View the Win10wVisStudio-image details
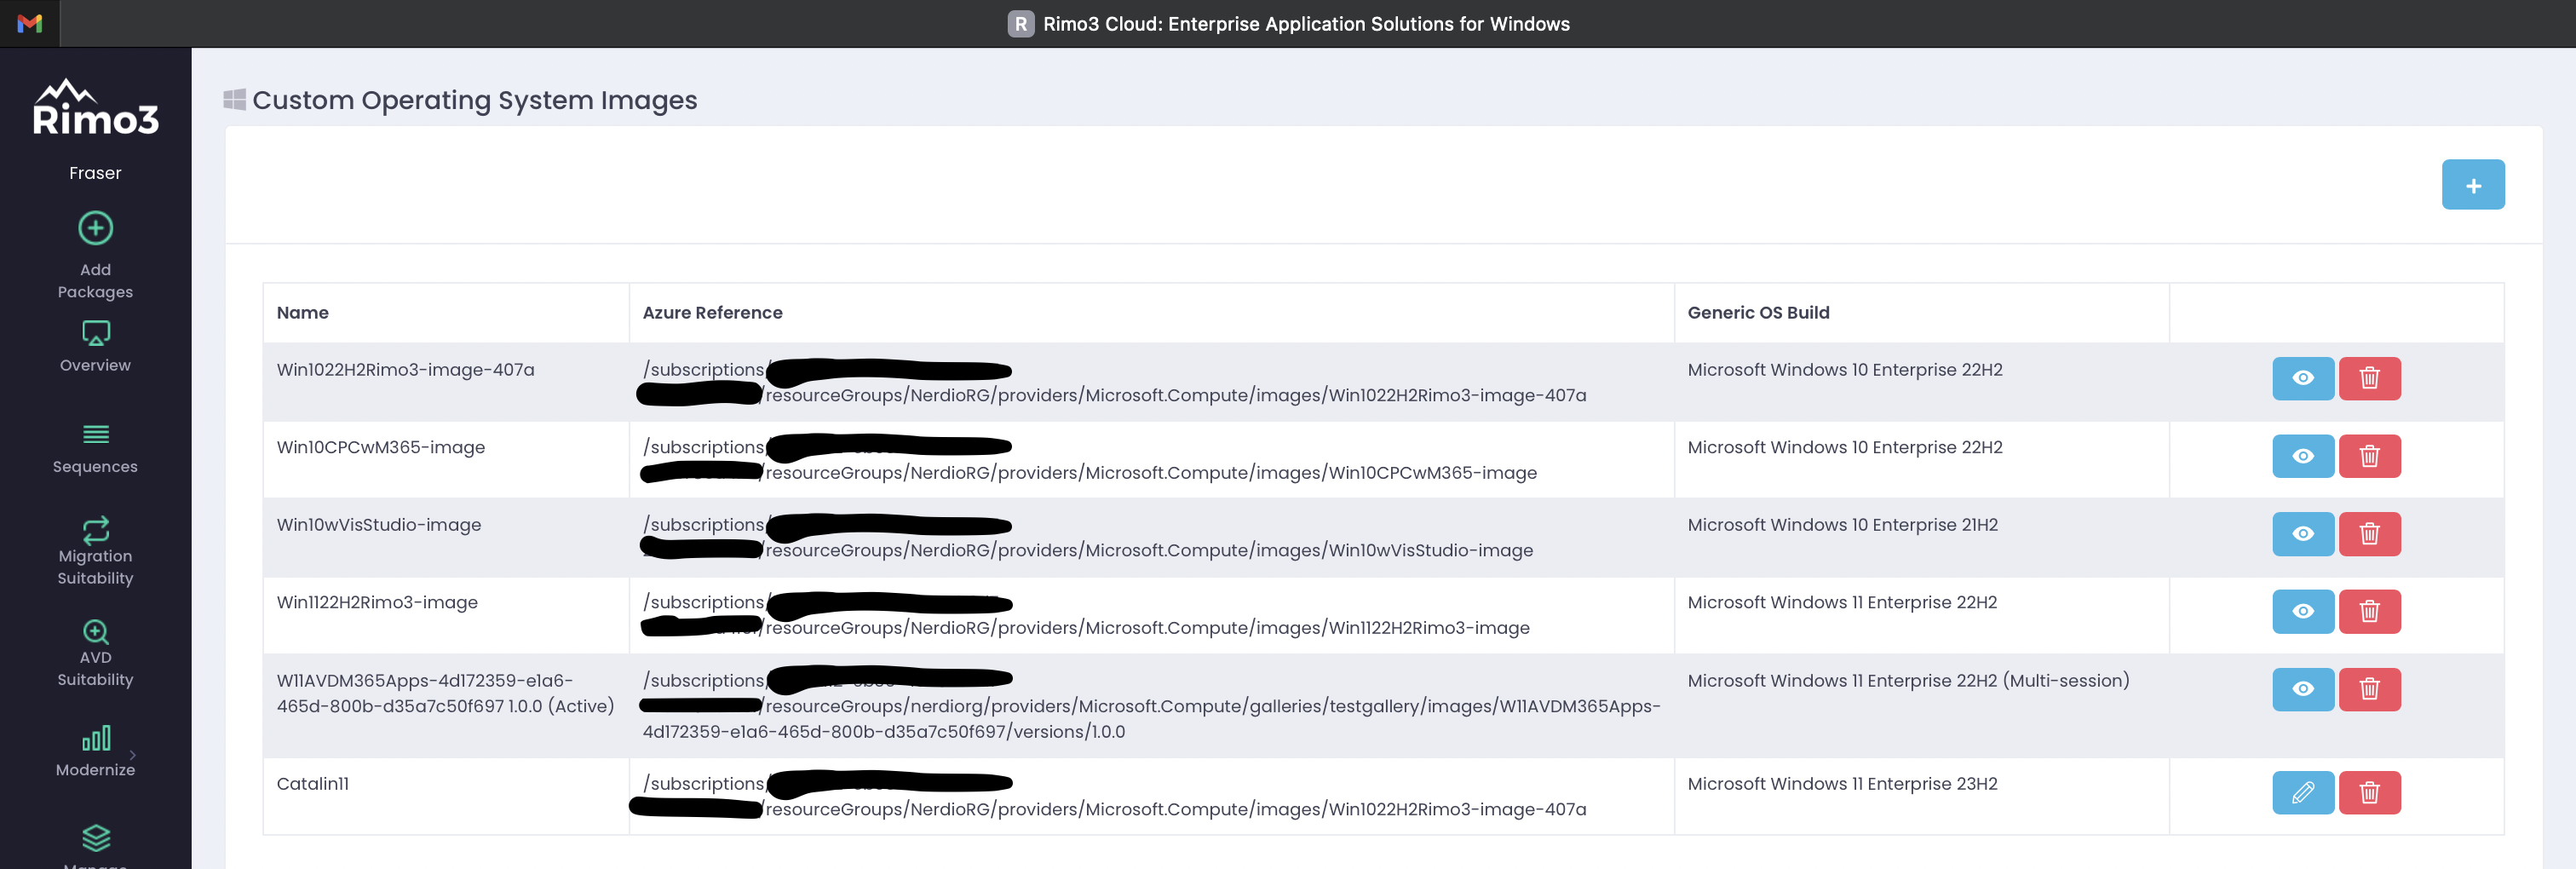Screen dimensions: 2576x869 point(2302,534)
